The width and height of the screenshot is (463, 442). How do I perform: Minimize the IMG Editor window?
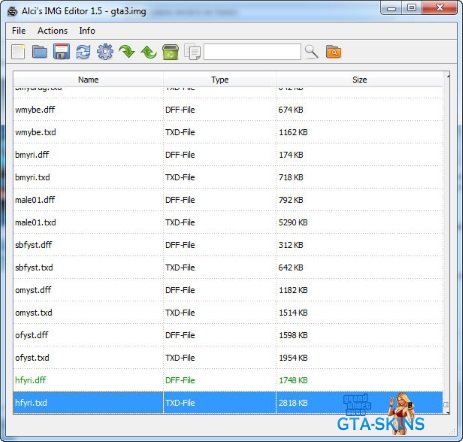[392, 8]
